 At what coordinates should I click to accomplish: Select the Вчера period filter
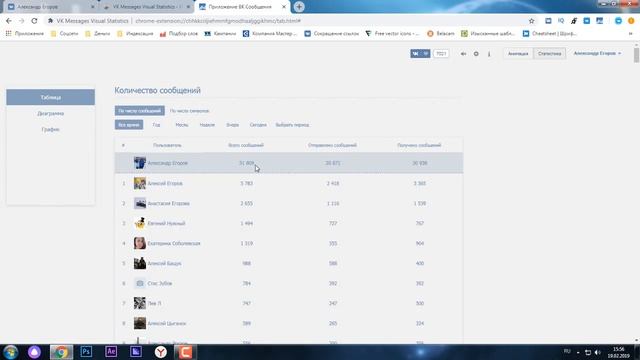[233, 125]
